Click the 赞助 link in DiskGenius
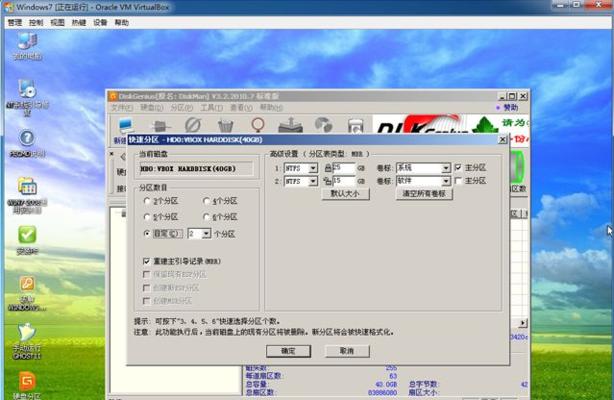Screen dimensions: 614x400 pyautogui.click(x=510, y=107)
